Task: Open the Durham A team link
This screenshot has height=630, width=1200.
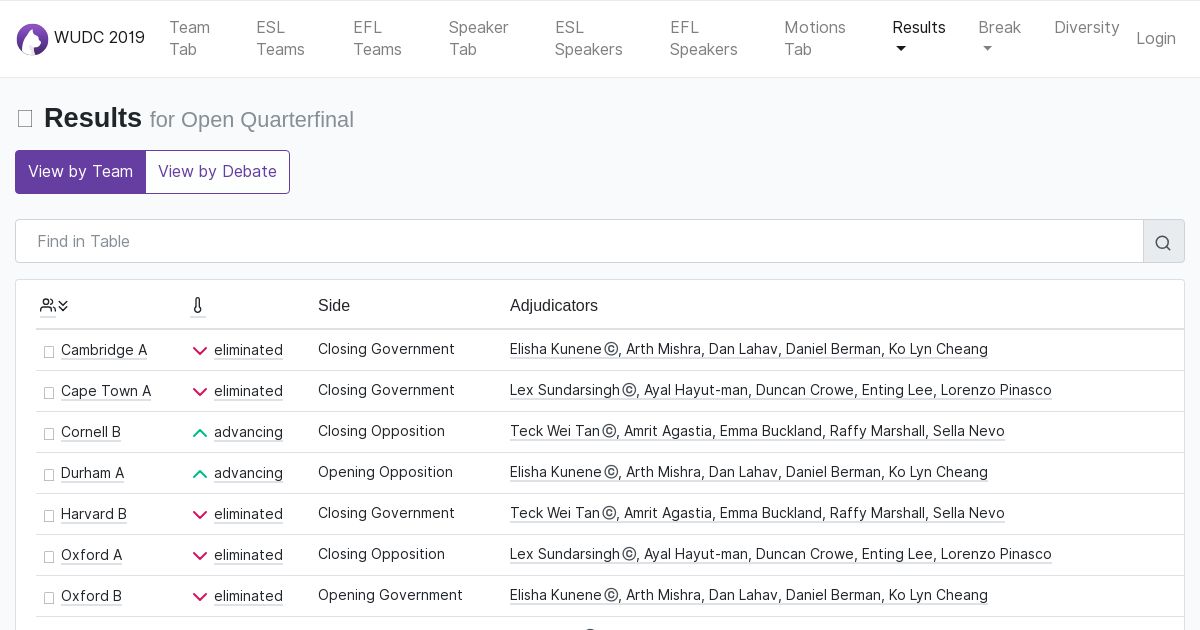Action: click(93, 473)
